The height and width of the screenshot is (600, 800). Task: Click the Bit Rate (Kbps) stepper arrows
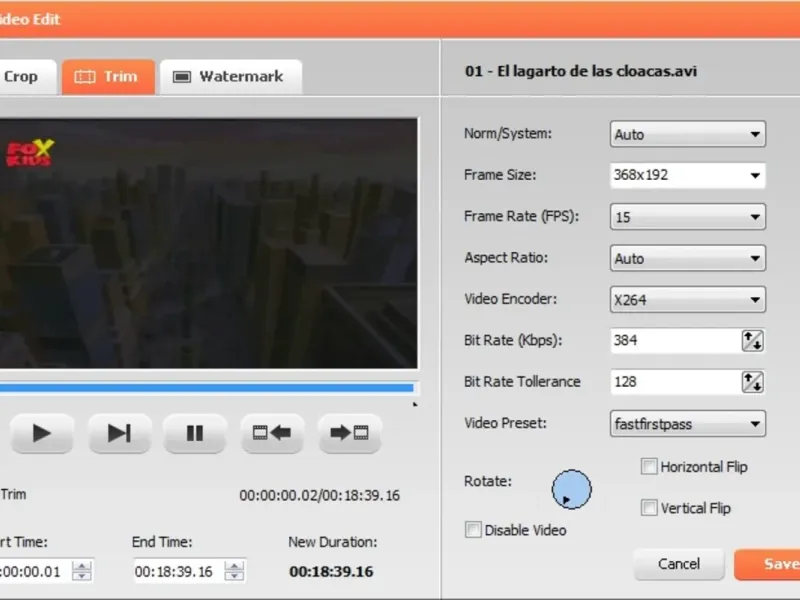[753, 341]
